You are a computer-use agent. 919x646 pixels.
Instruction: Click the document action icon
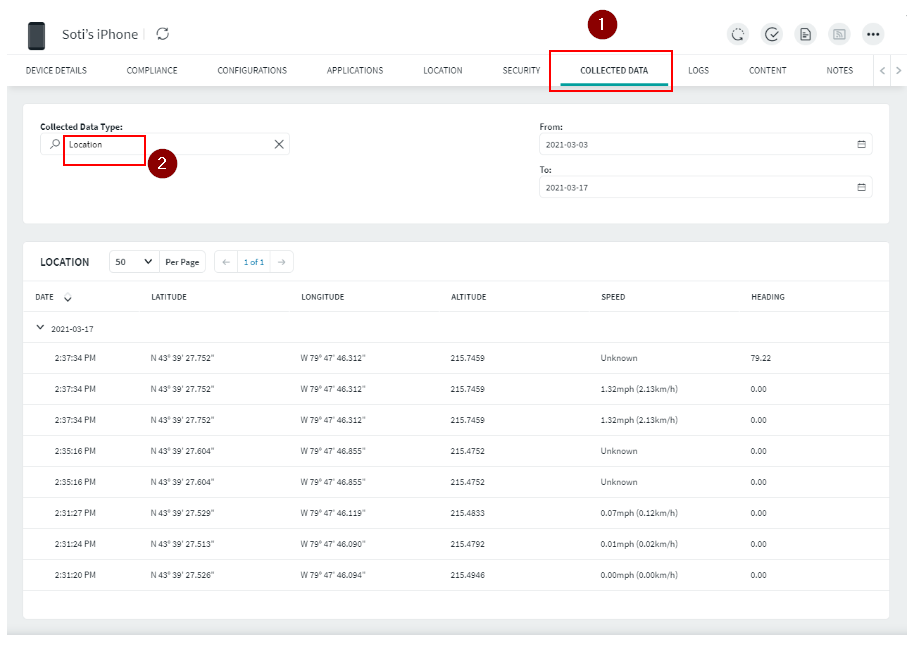click(806, 34)
